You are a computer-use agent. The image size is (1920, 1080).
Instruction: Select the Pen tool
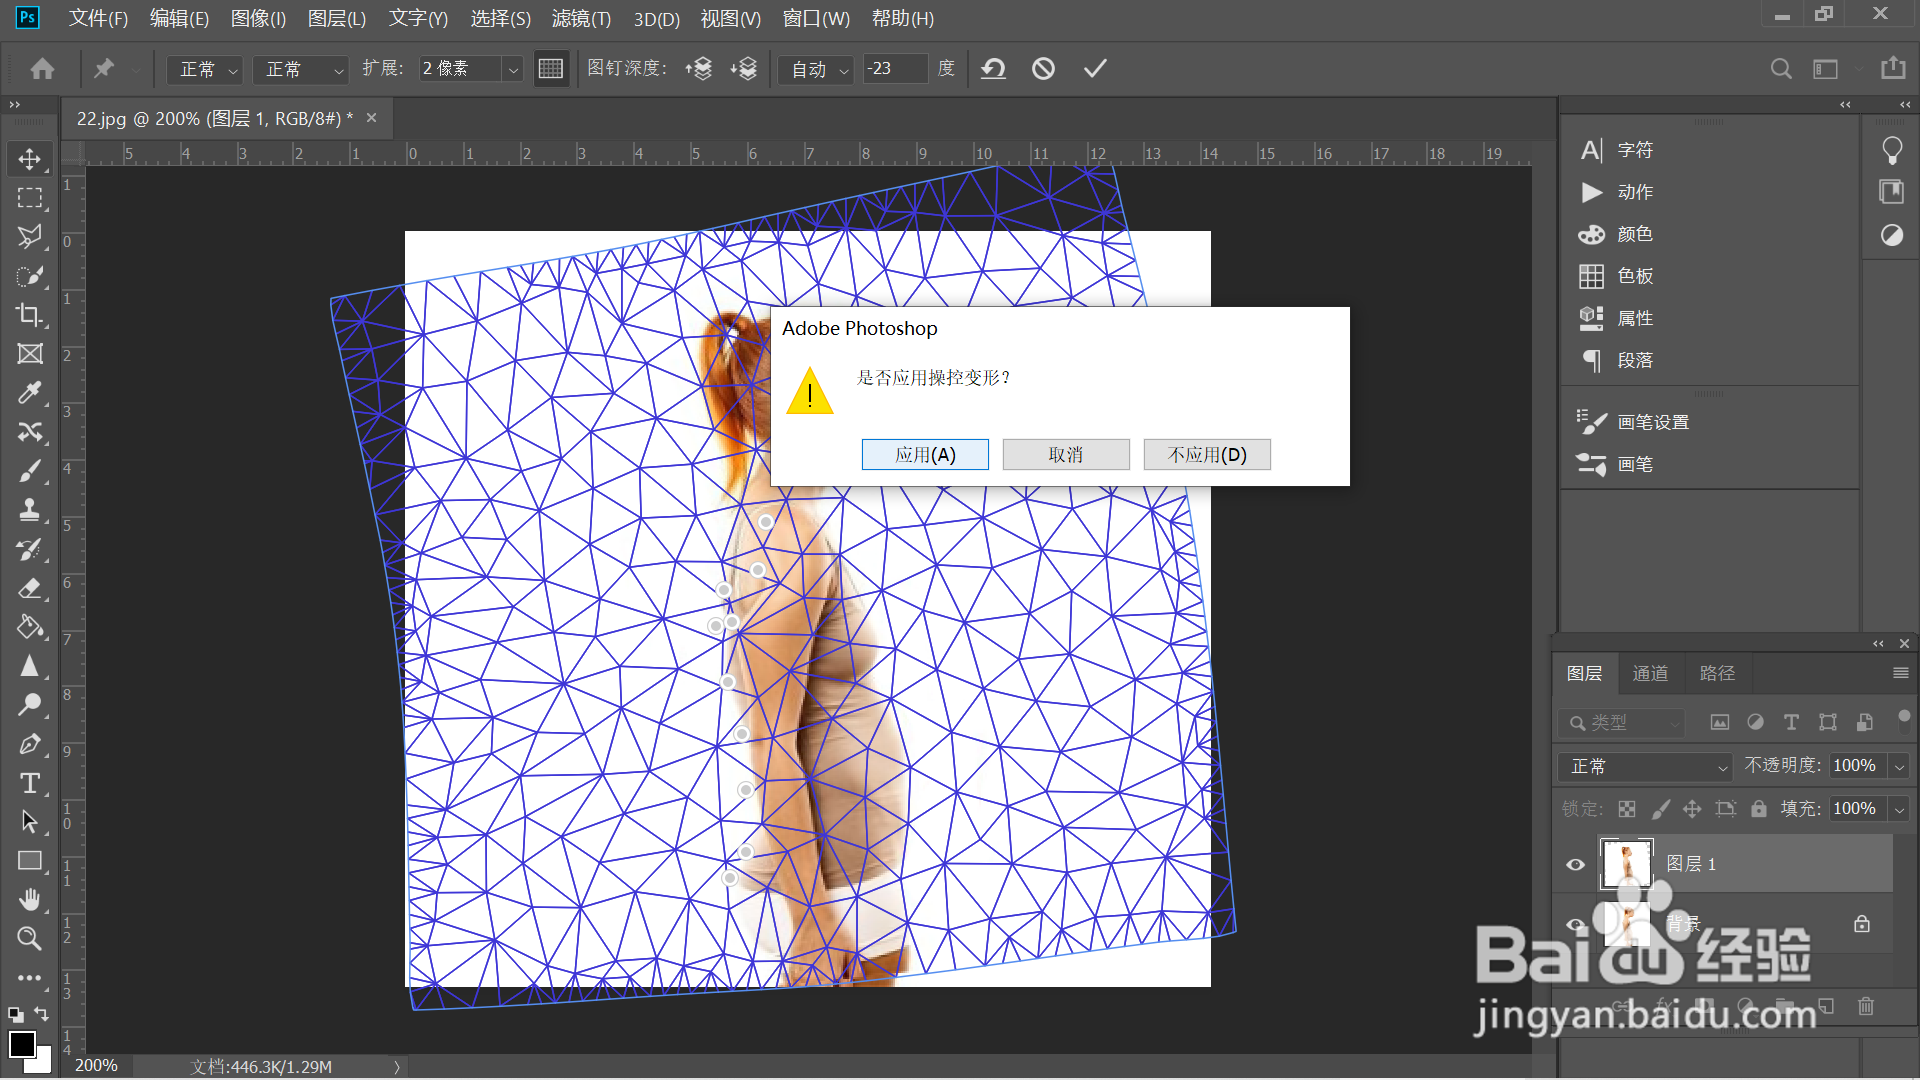30,744
